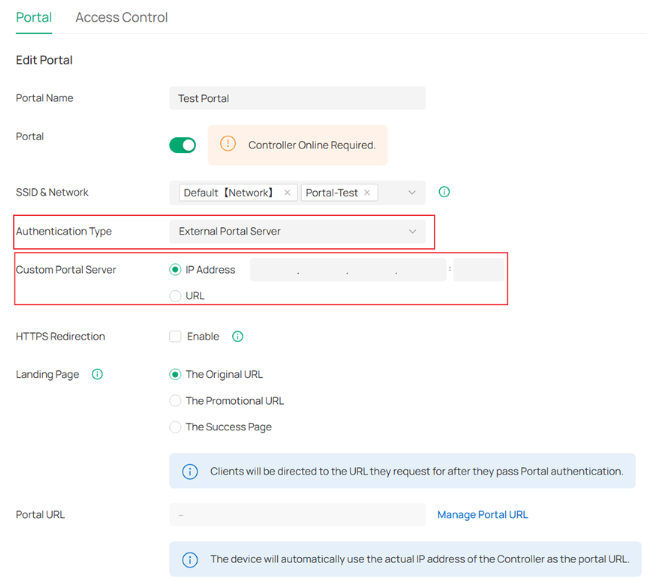Enable HTTPS Redirection checkbox
Screen dimensions: 660x588
pos(175,337)
